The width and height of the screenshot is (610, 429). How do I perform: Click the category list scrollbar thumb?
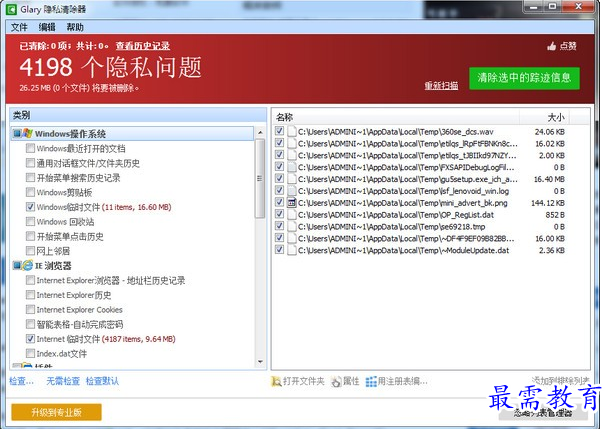coord(260,179)
